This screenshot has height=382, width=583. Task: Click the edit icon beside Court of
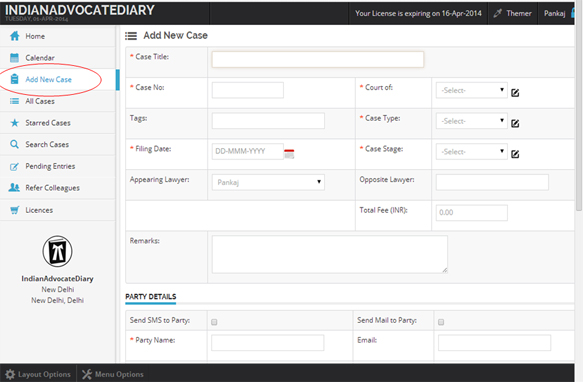[x=515, y=93]
